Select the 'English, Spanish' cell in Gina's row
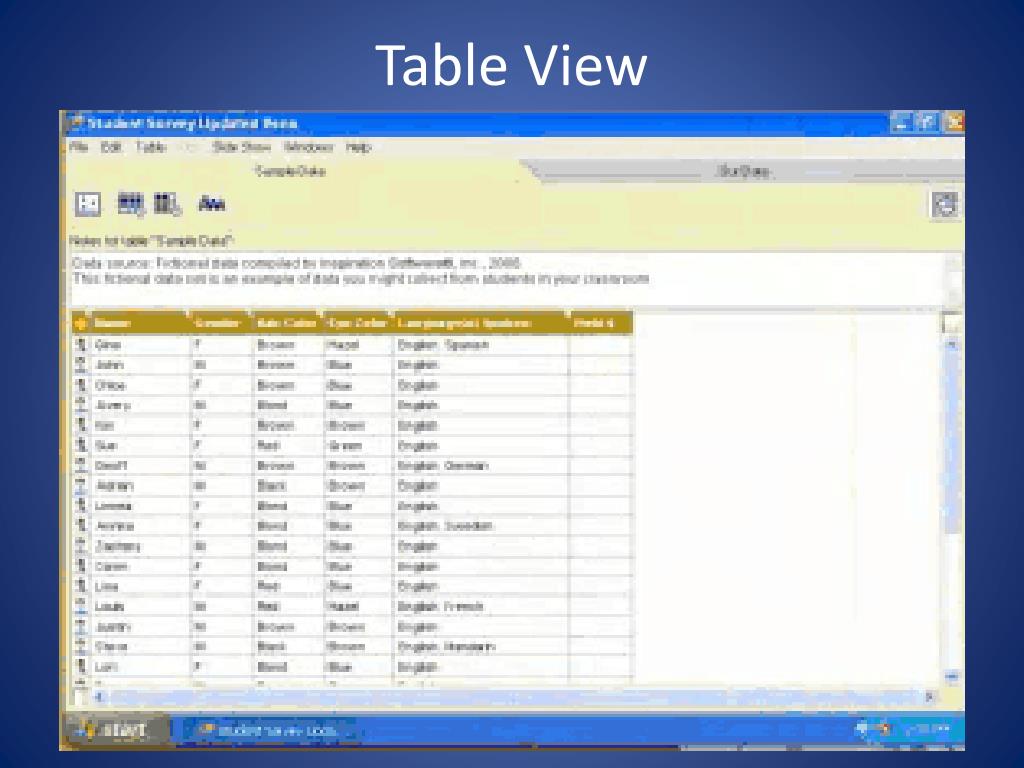1024x768 pixels. click(x=480, y=345)
